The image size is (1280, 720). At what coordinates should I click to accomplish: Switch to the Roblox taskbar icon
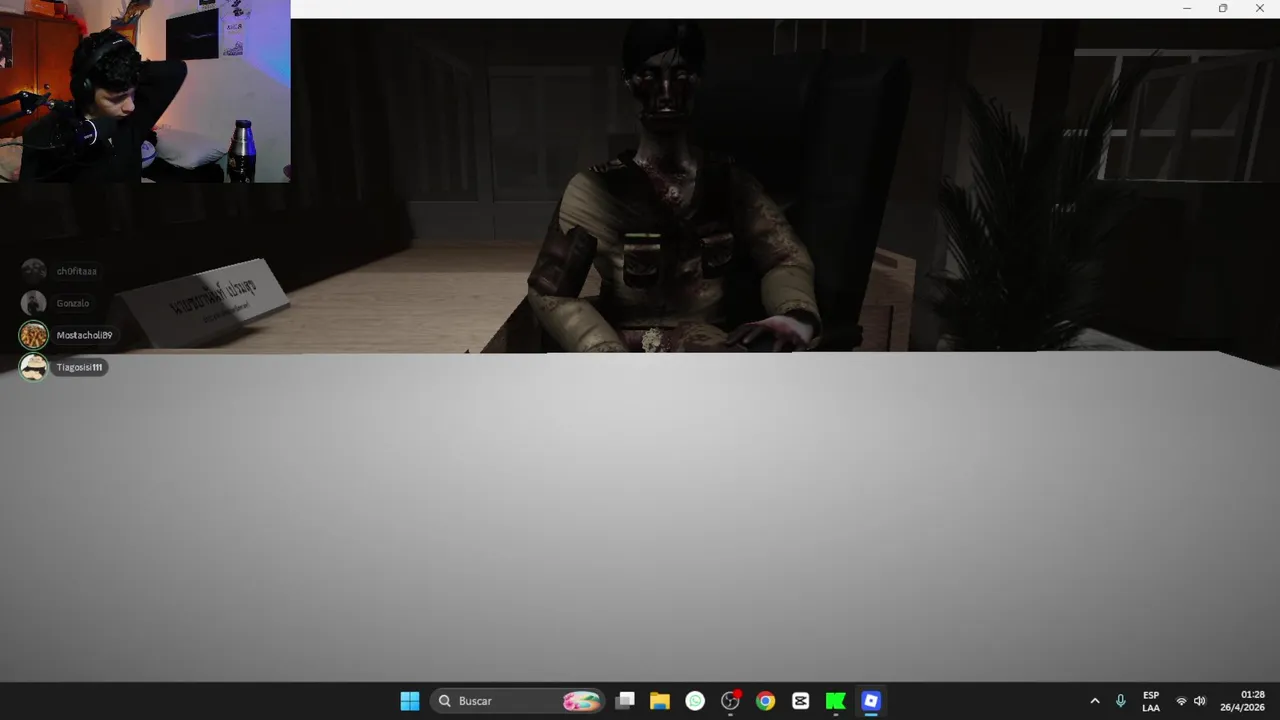(871, 701)
